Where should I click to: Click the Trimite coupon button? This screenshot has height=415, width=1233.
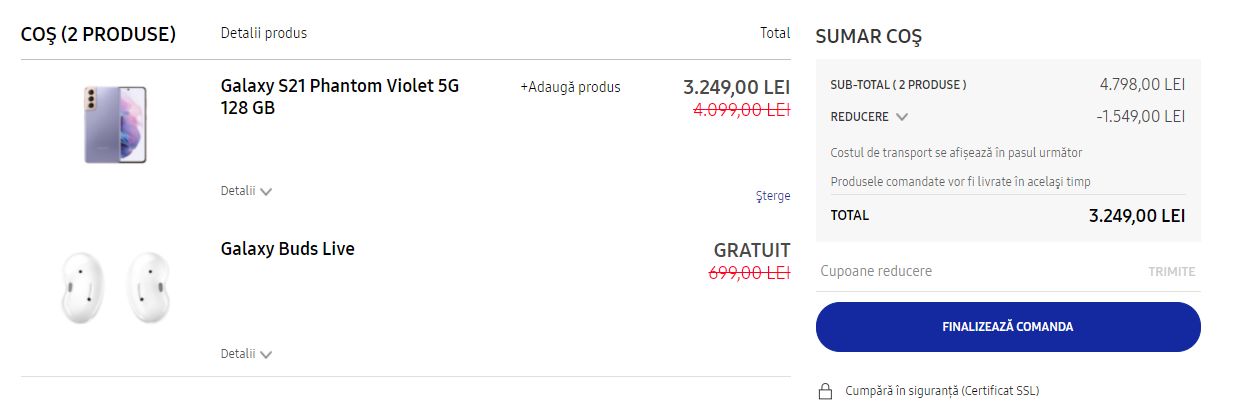pyautogui.click(x=1171, y=272)
